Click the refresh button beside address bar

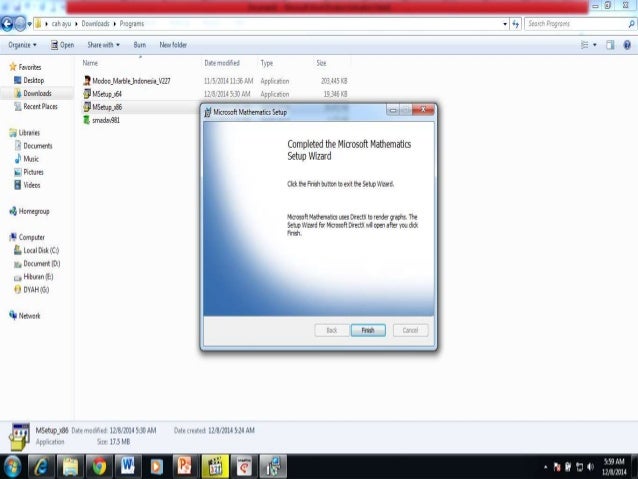[516, 24]
